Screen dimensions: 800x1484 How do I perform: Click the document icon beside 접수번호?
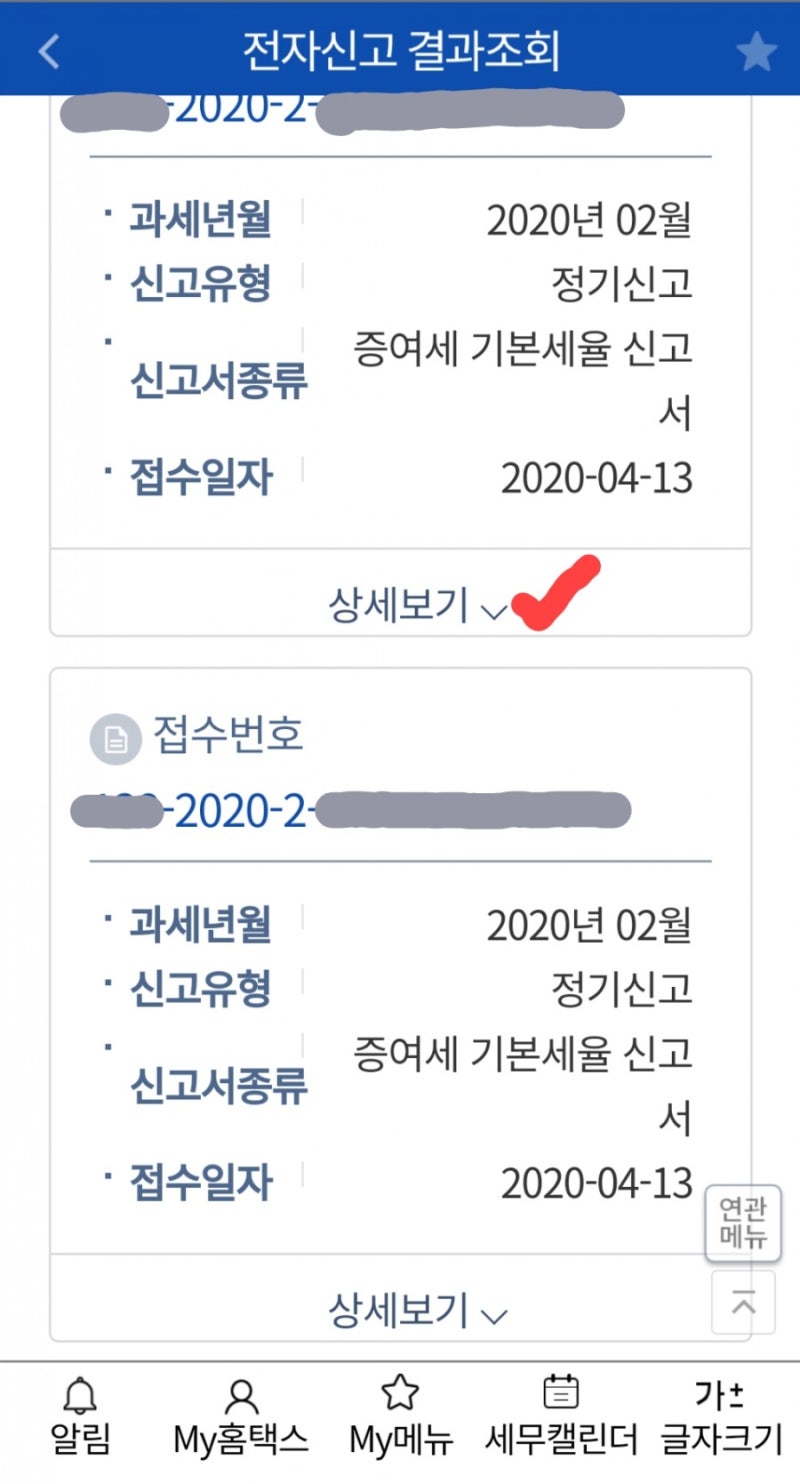click(116, 738)
